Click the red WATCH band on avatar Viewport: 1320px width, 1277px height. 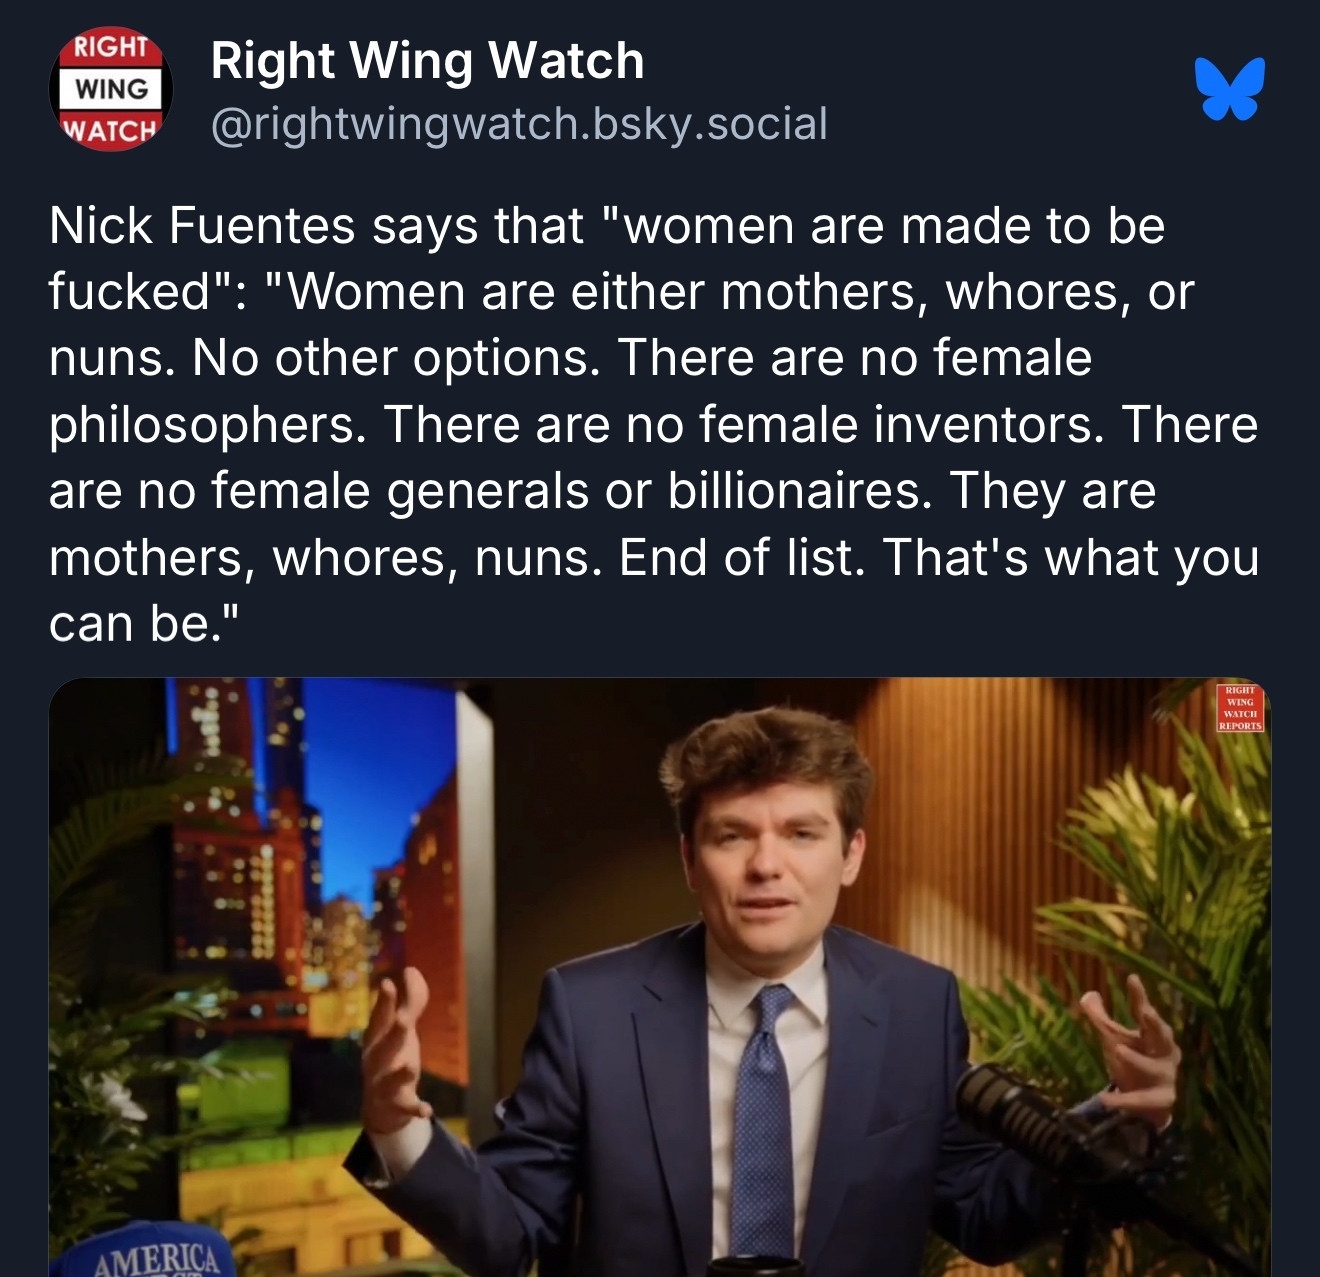tap(110, 130)
